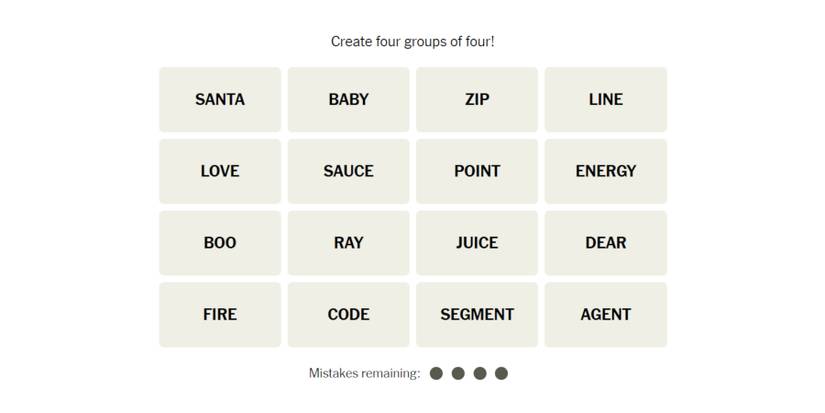
Task: Click the "Create four groups of four!" heading
Action: point(412,42)
